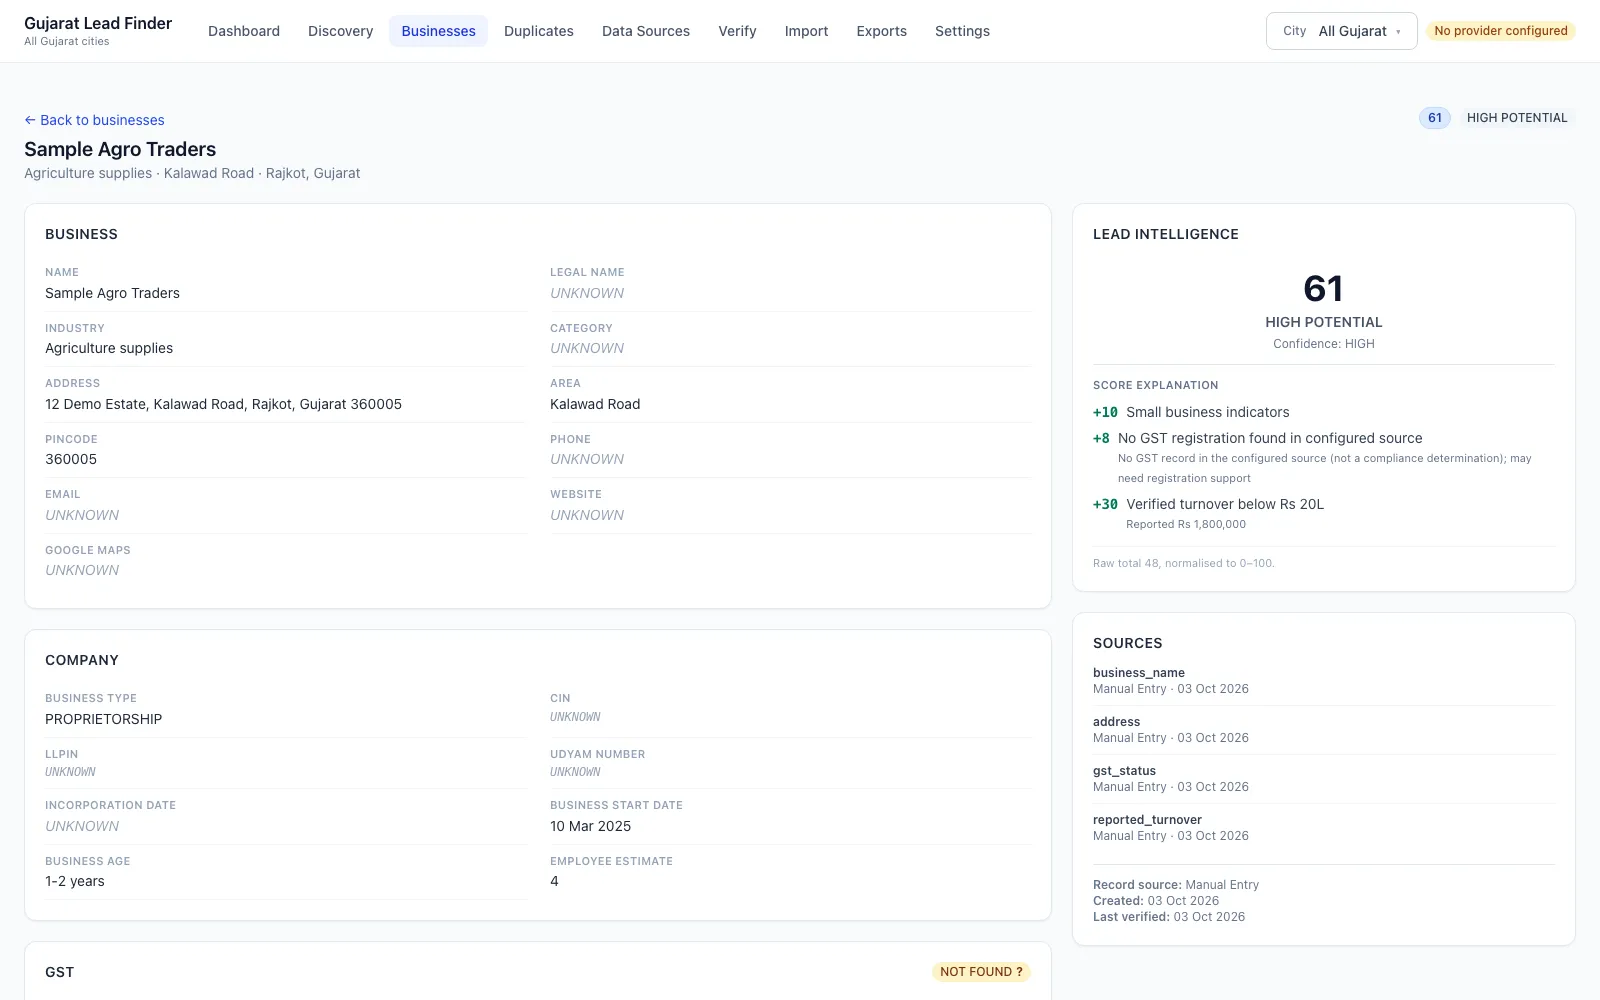
Task: Switch to Data Sources tab
Action: (x=646, y=31)
